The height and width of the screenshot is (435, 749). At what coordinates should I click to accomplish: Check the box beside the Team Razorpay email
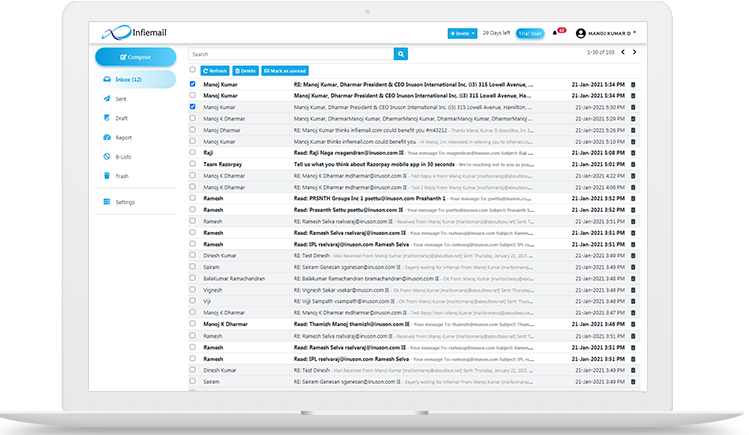[x=192, y=163]
